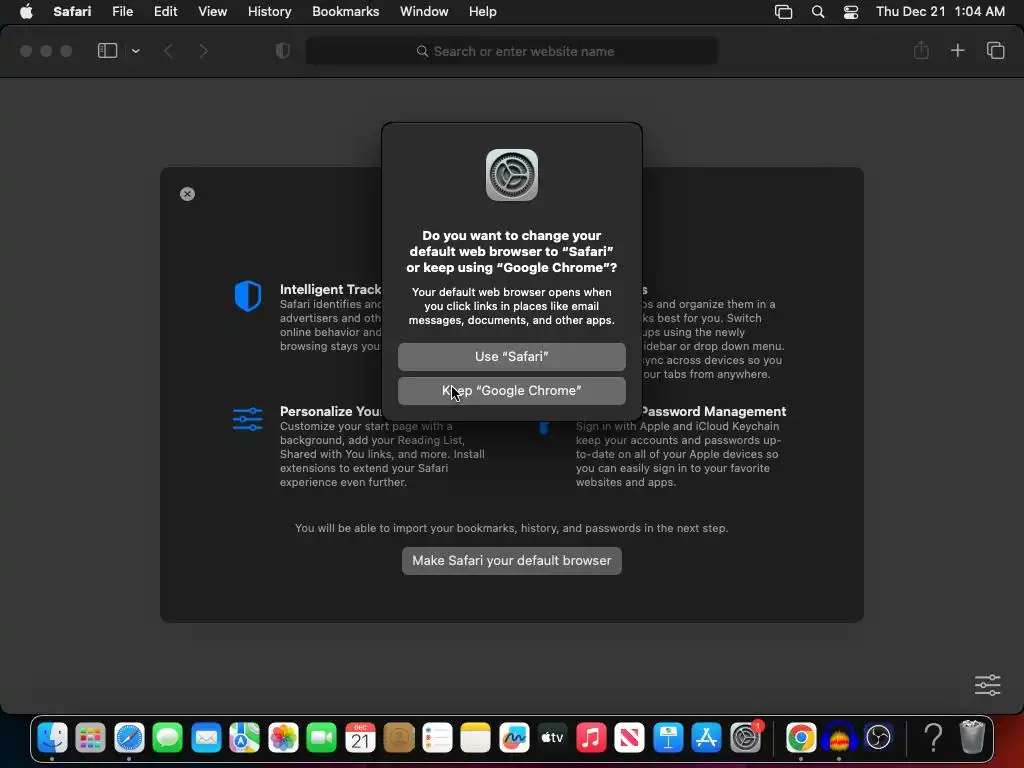Open the Safari menu
Viewport: 1024px width, 768px height.
72,12
